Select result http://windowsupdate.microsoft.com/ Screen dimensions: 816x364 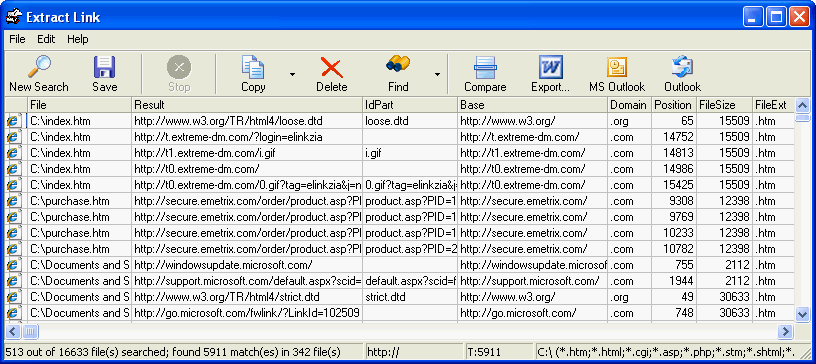click(247, 265)
